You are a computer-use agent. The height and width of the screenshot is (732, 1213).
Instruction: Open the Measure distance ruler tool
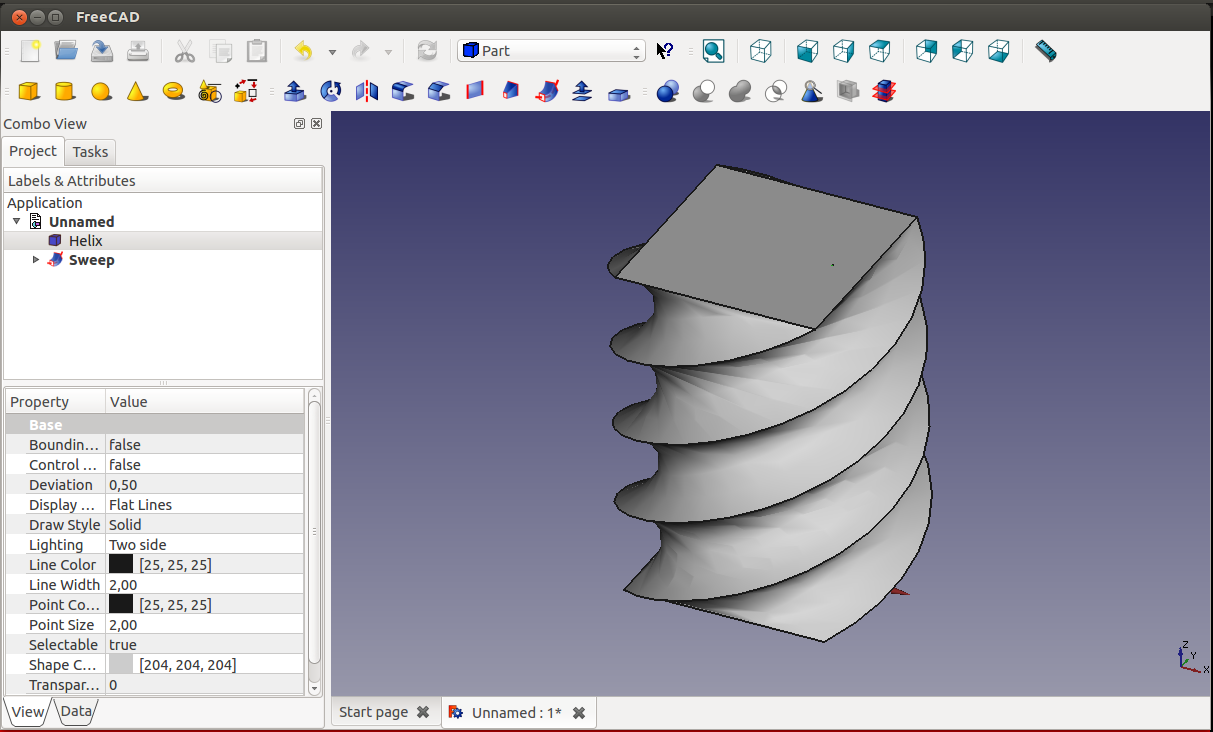(x=1045, y=51)
